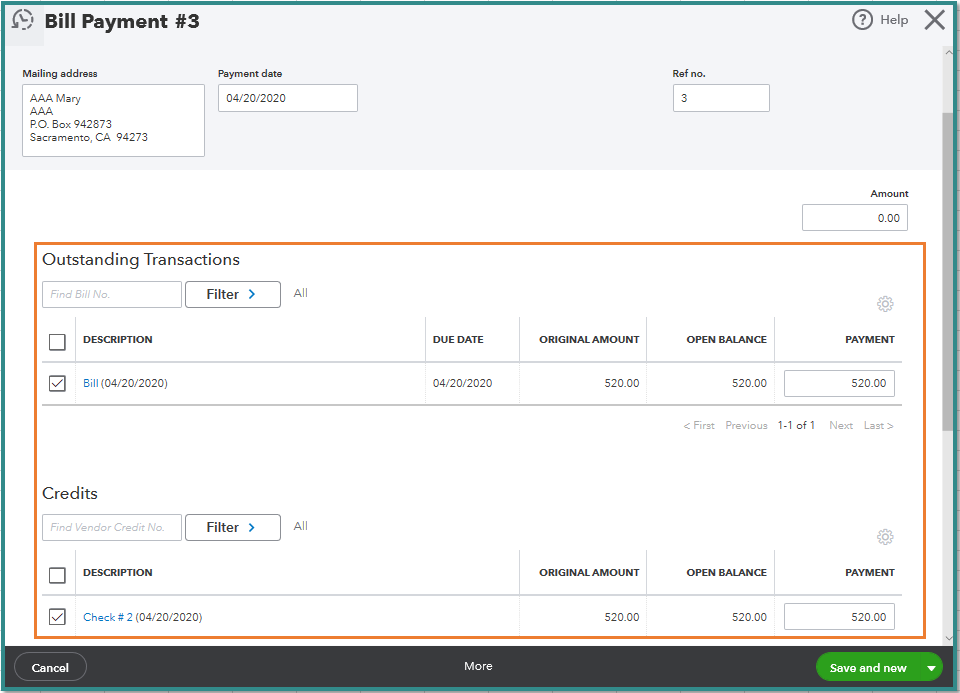Click the scrollbar down arrow
This screenshot has height=693, width=960.
(949, 639)
